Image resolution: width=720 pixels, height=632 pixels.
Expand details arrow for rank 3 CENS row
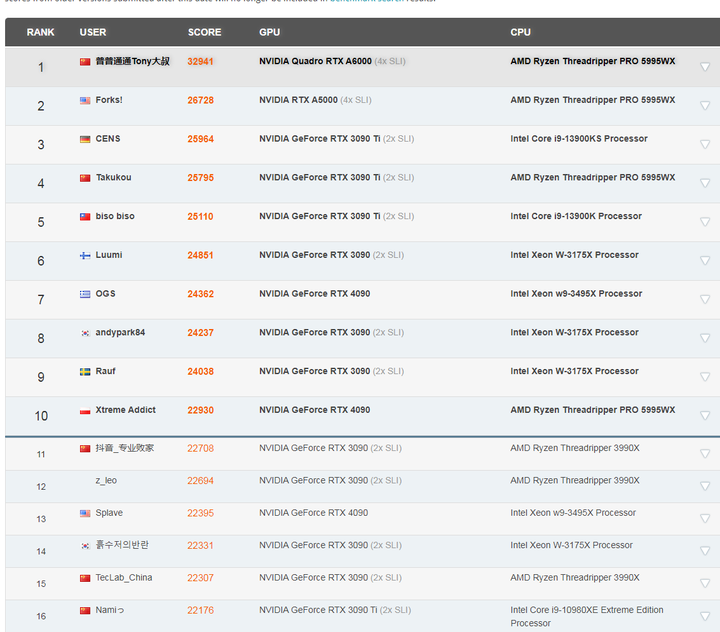[705, 145]
